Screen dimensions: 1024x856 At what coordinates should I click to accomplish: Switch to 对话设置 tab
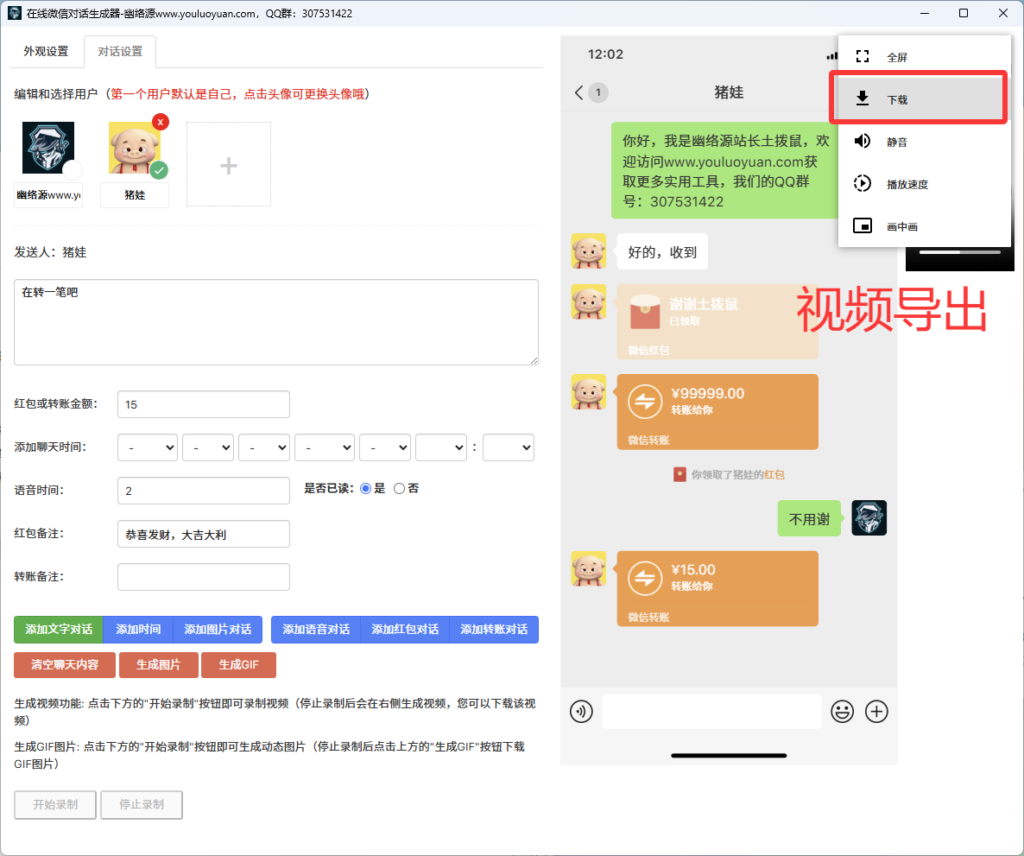tap(120, 51)
